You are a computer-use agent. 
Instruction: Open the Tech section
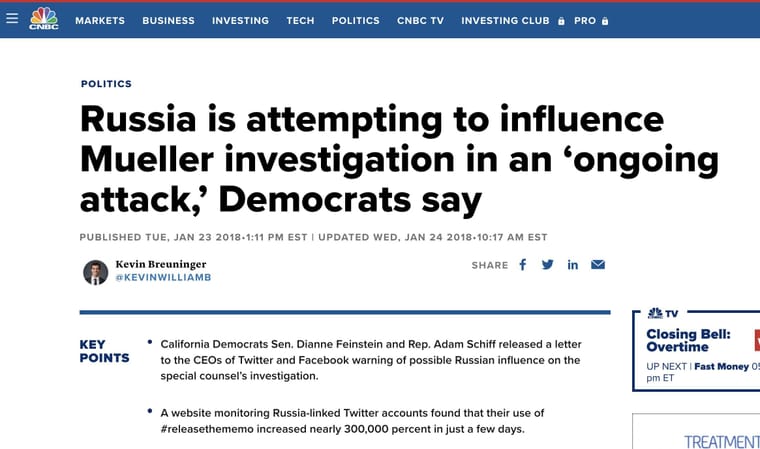point(301,21)
